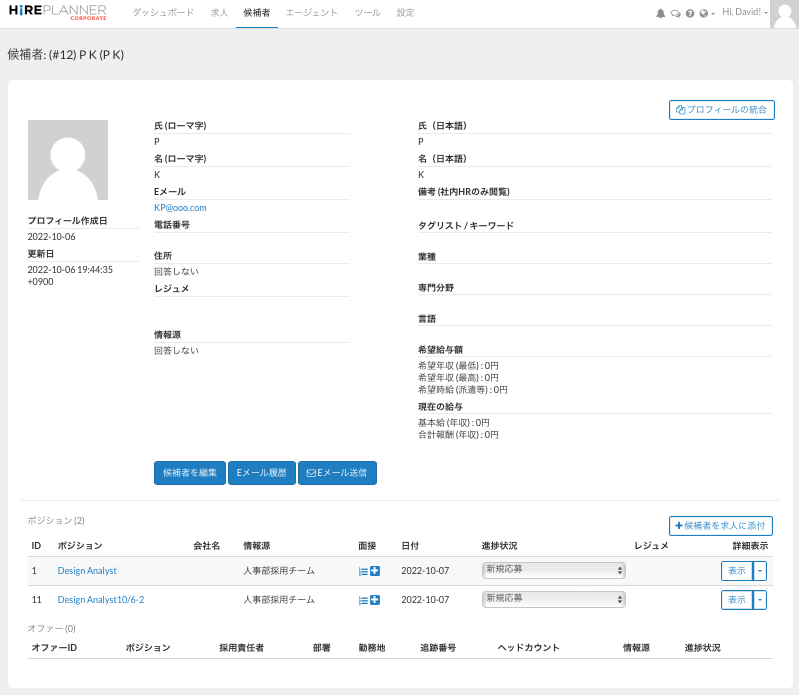View interview list for Design Analyst10/6-2 row
Screen dimensions: 799x695
tap(363, 600)
